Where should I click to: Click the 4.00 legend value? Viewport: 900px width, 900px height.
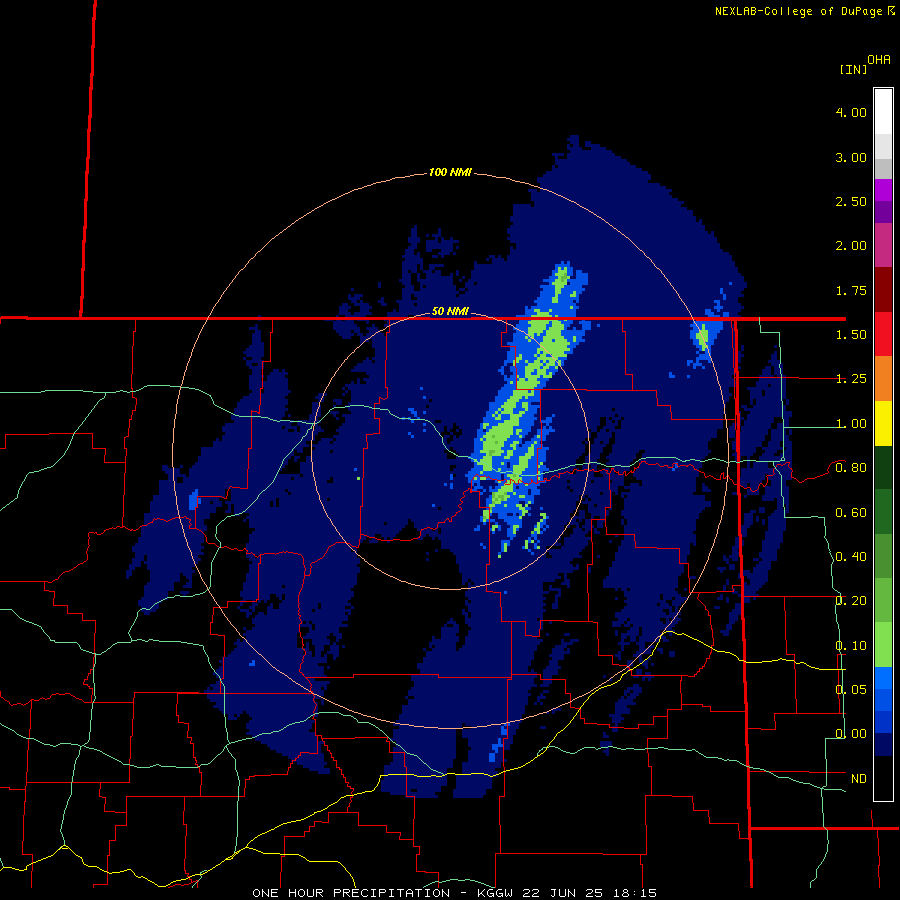click(x=851, y=112)
